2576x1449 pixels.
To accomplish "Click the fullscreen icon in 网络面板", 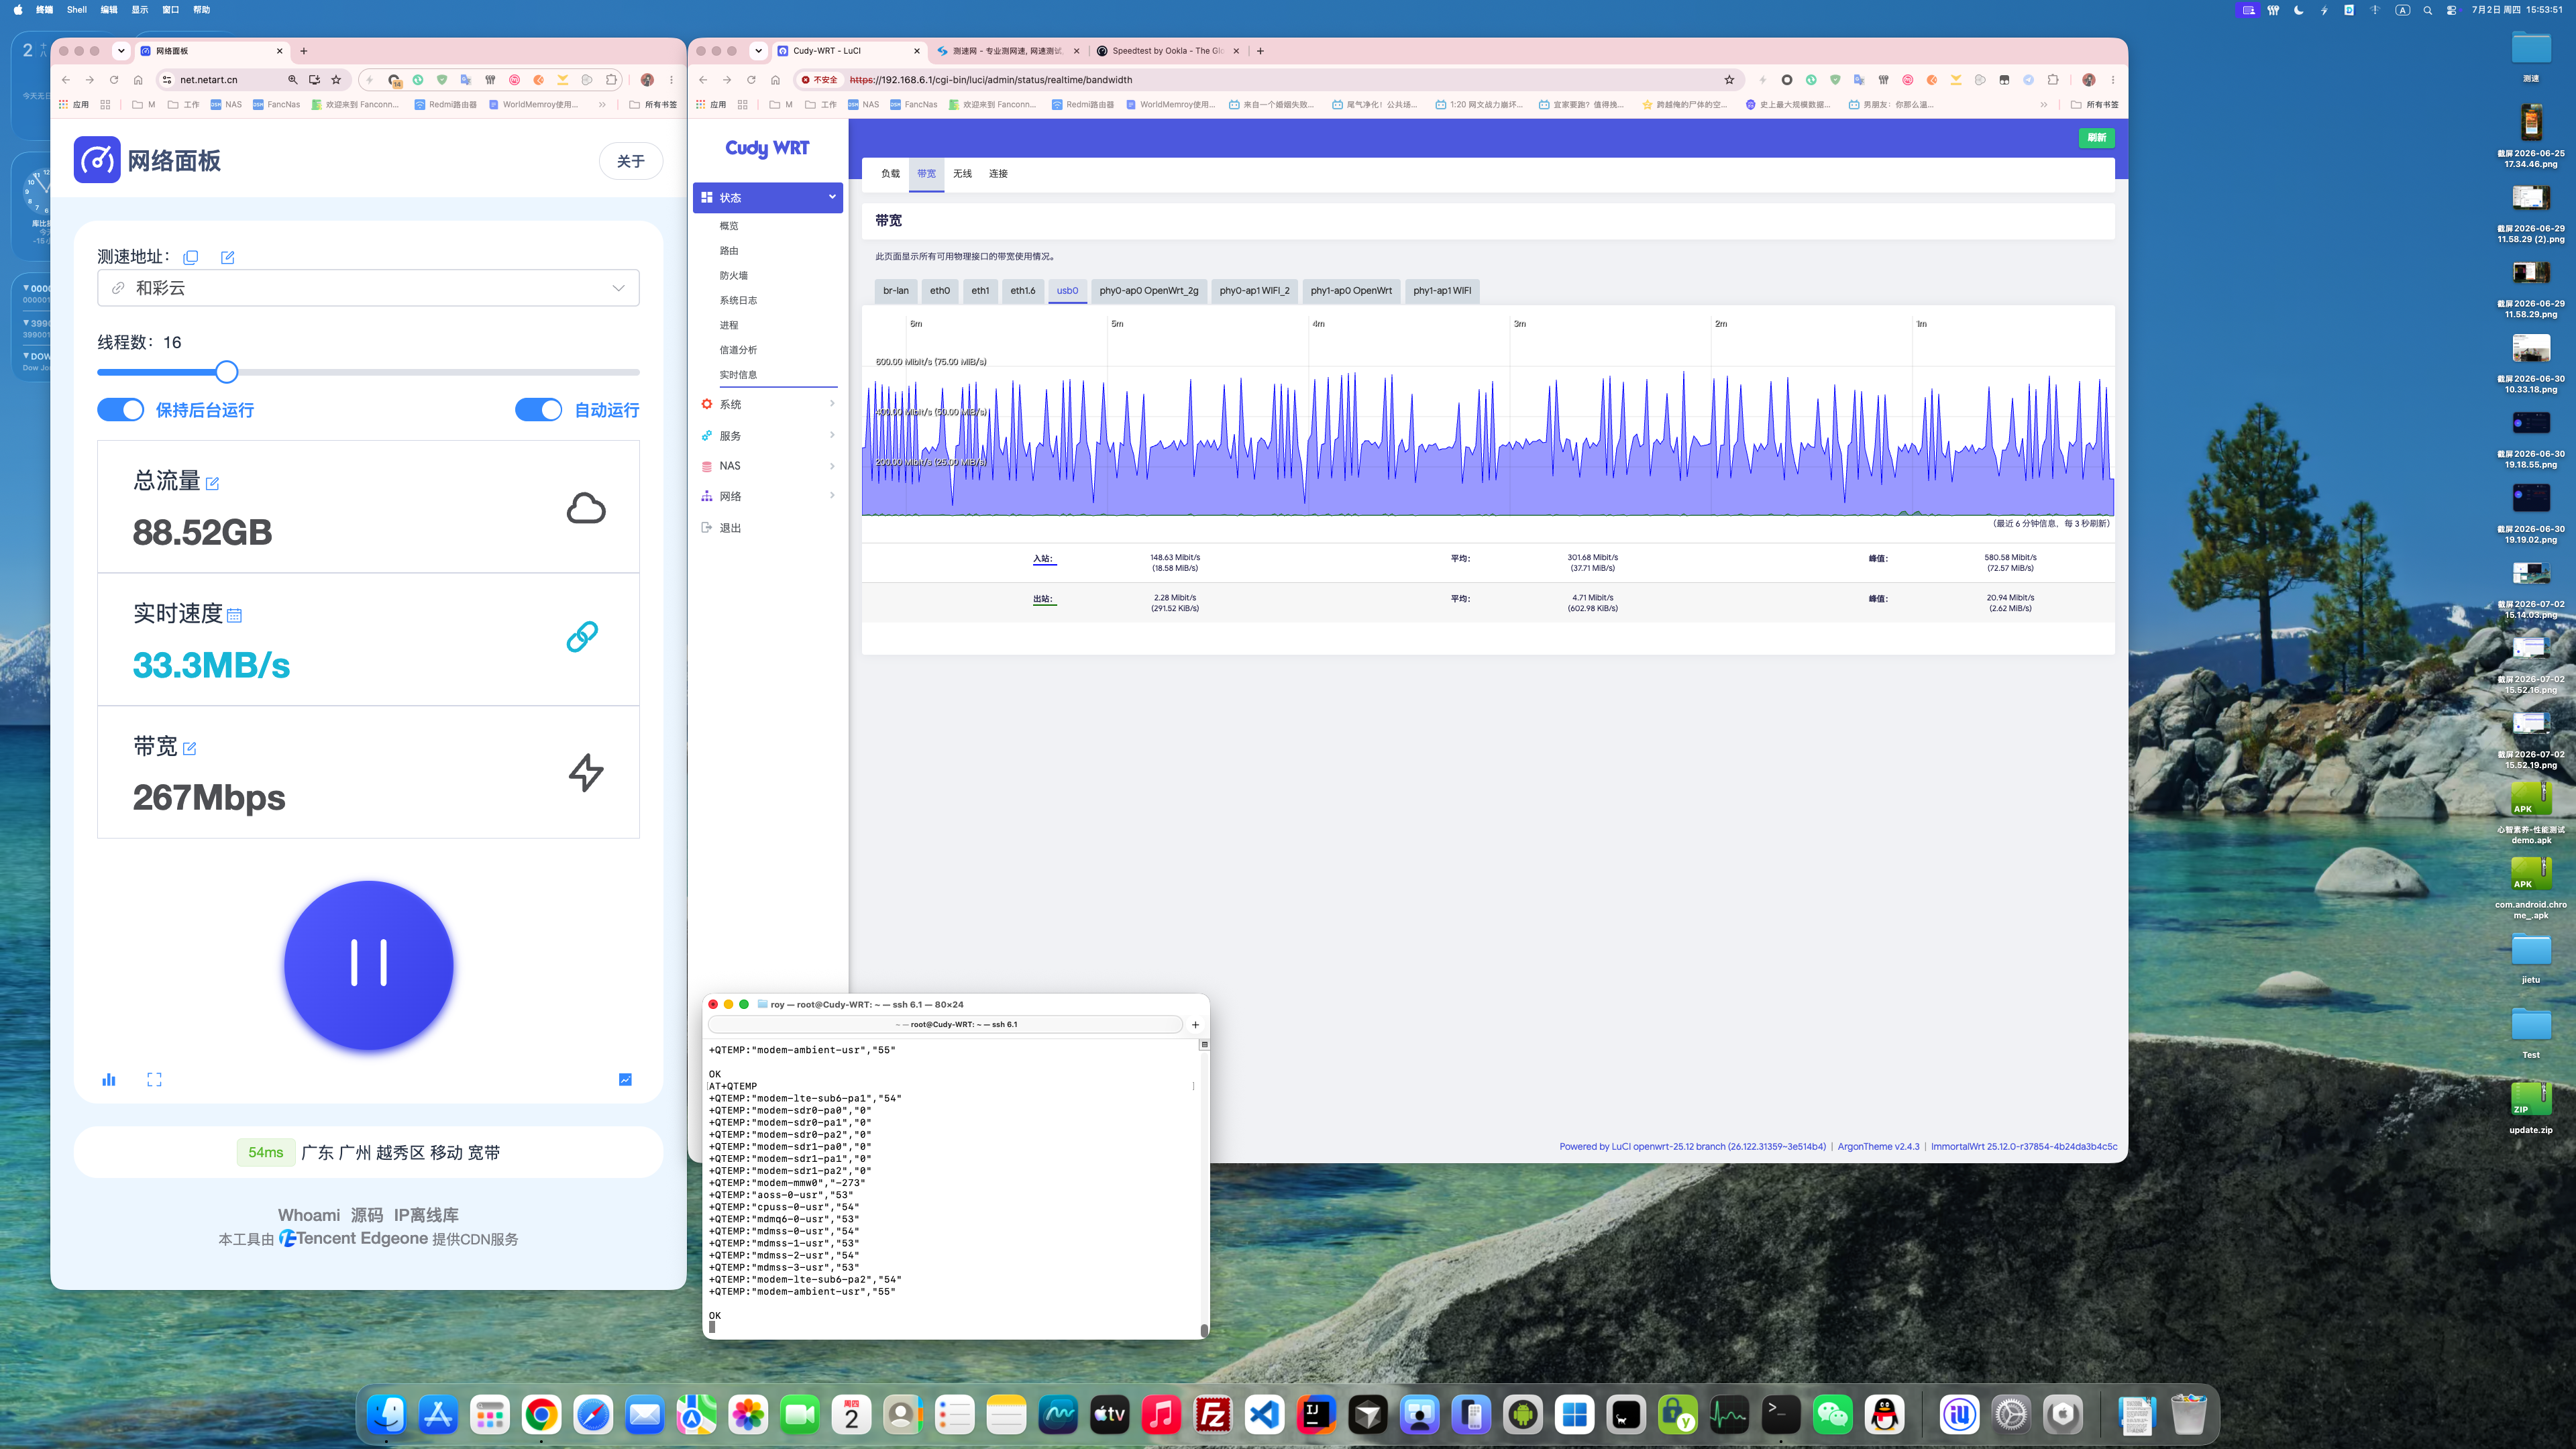I will coord(154,1079).
